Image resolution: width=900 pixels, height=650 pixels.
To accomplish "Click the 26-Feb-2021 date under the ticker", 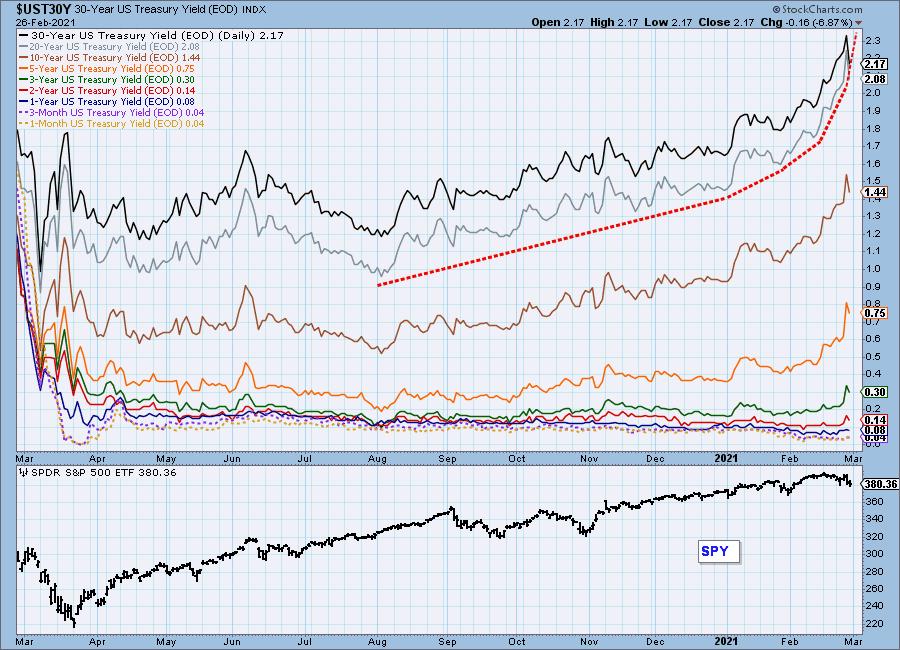I will [45, 23].
